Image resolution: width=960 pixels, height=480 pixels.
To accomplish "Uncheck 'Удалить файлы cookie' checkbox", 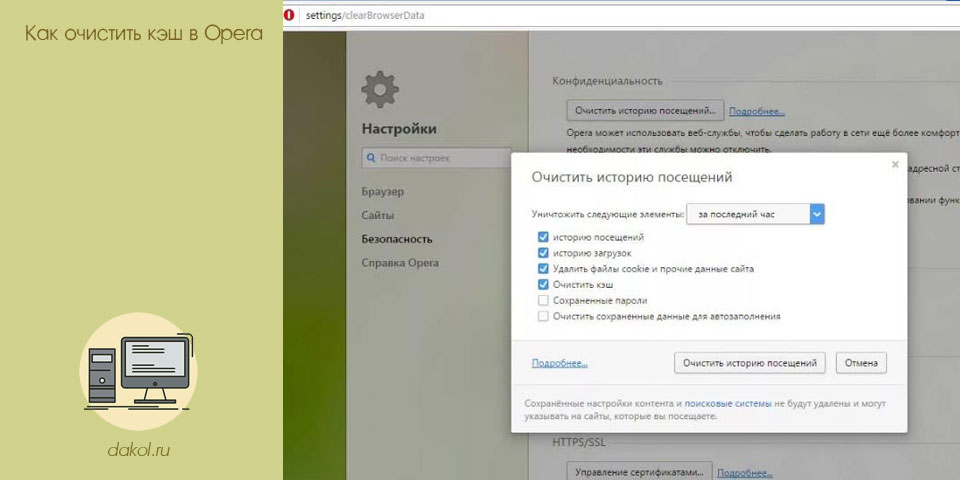I will point(542,269).
